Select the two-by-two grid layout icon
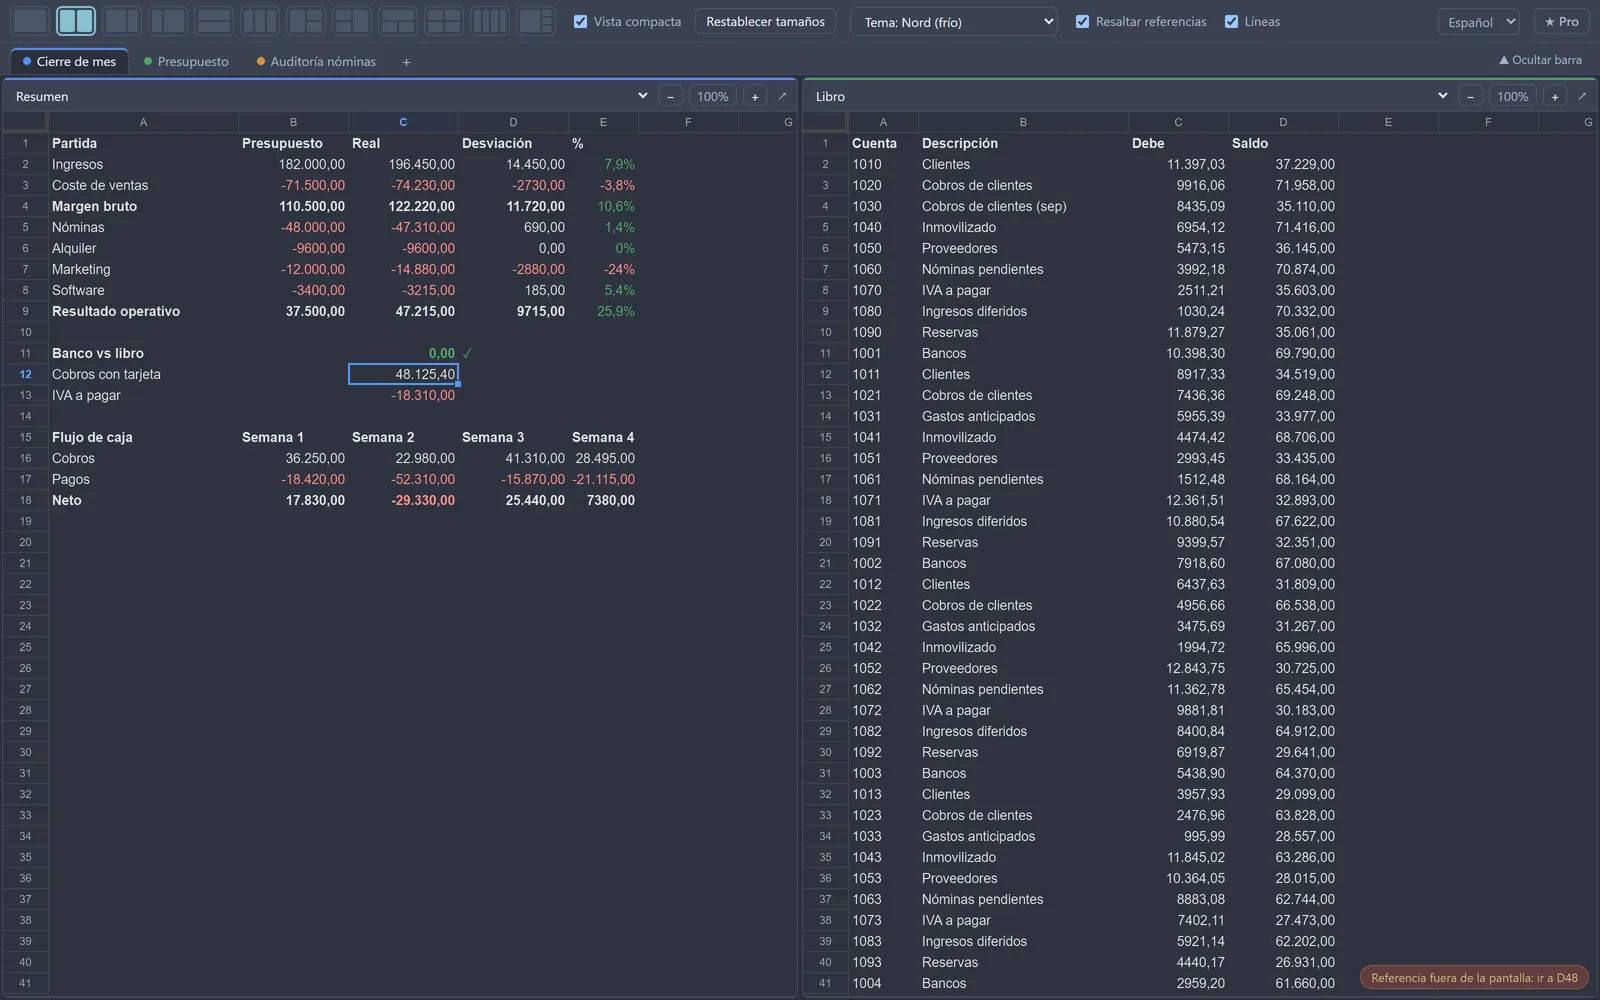 (x=444, y=21)
